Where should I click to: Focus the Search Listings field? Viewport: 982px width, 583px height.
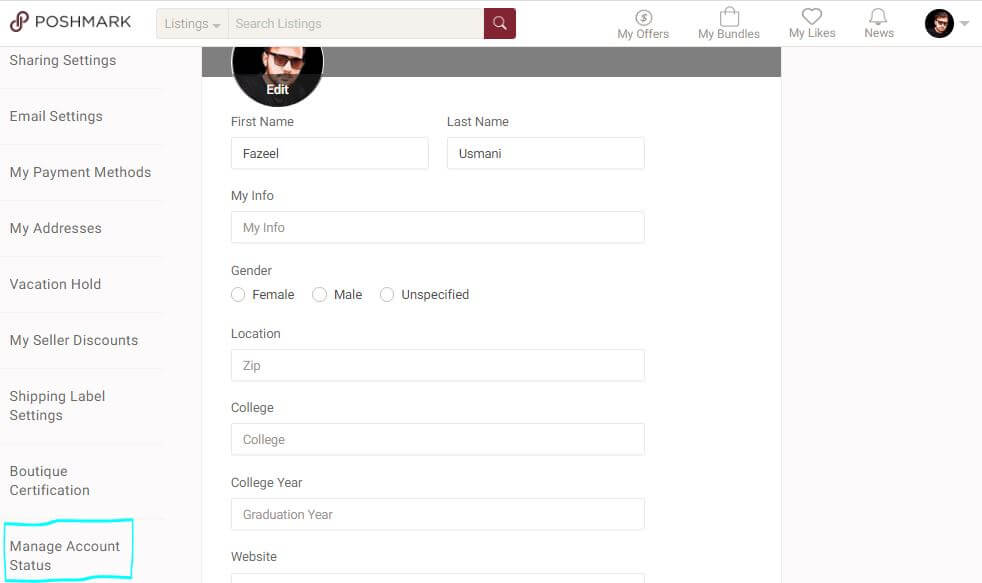356,23
